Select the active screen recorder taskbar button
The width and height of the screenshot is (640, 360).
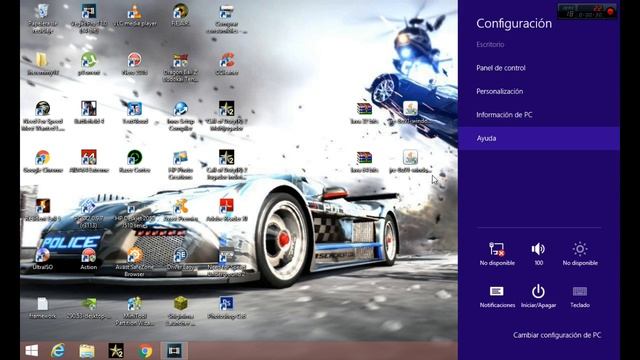174,351
